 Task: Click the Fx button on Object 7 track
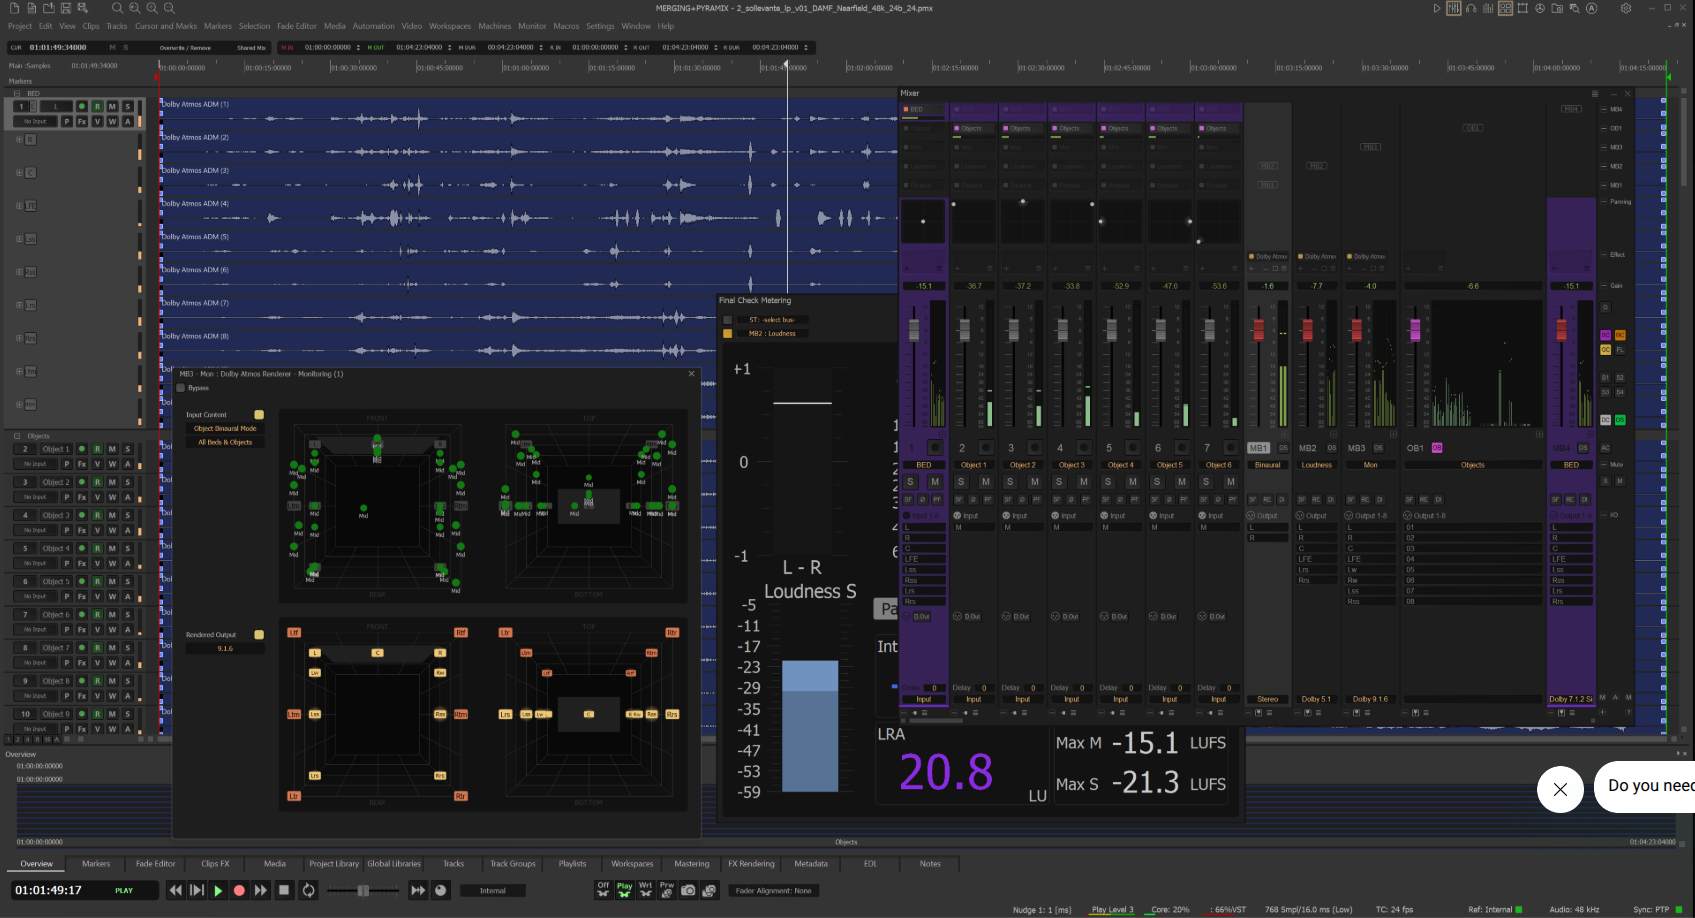click(x=82, y=662)
